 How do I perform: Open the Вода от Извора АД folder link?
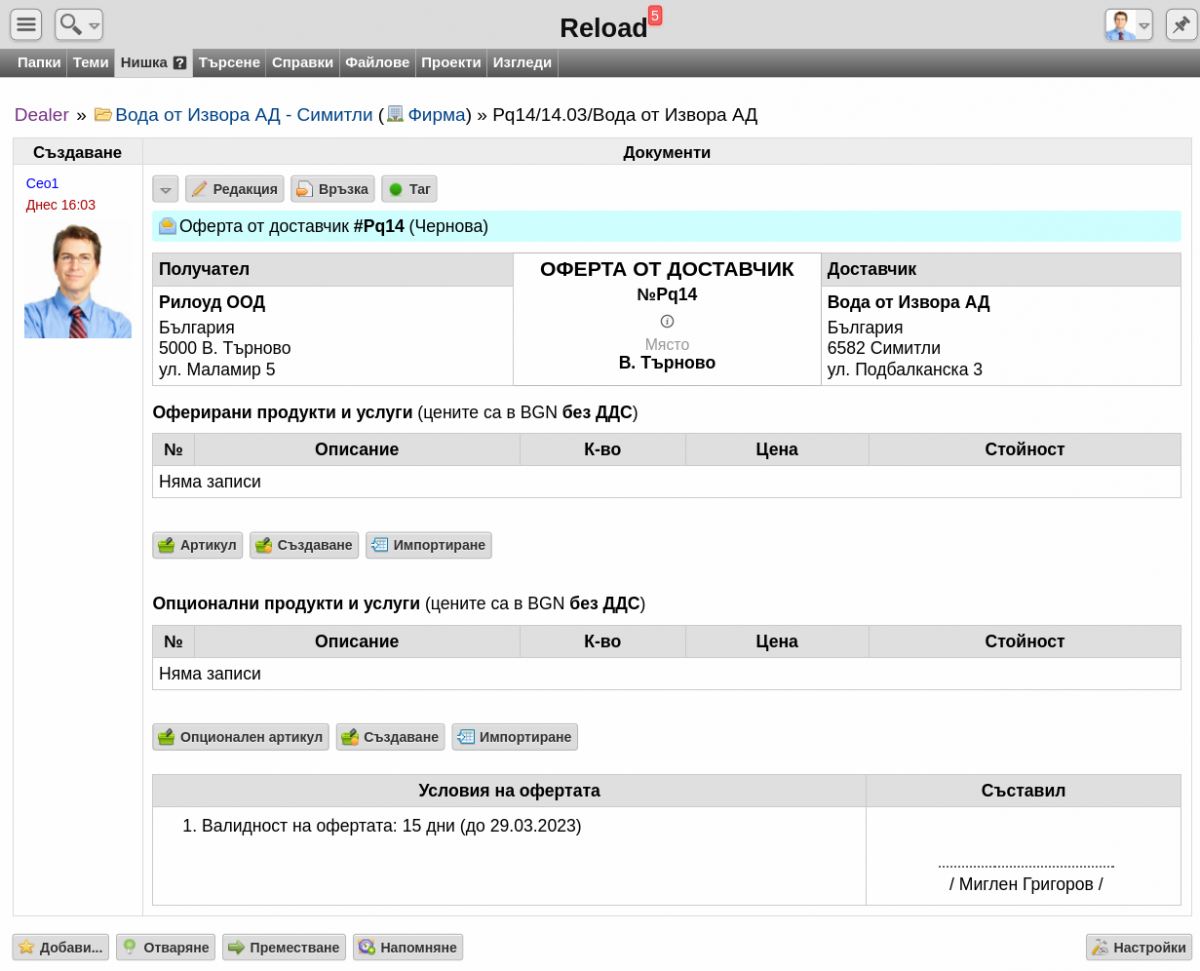243,115
